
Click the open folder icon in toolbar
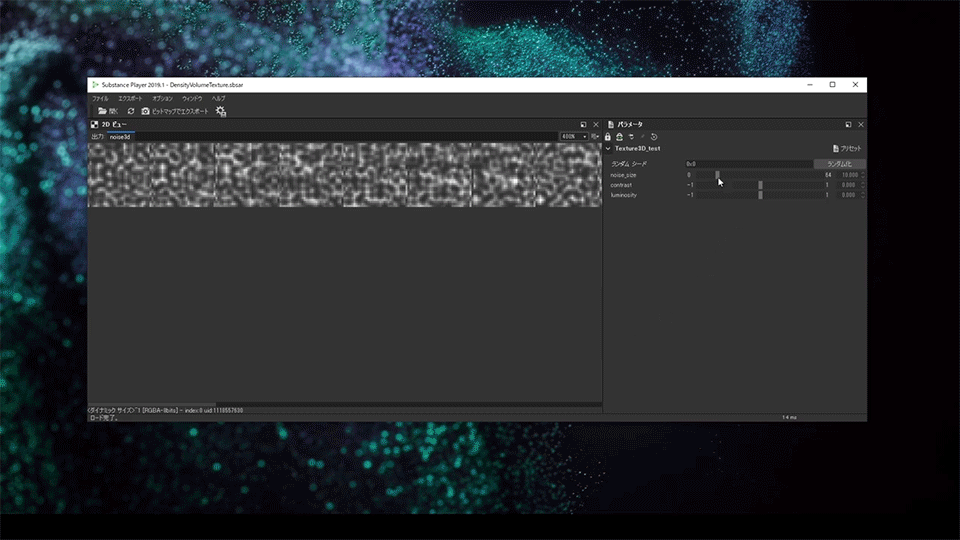tap(102, 111)
